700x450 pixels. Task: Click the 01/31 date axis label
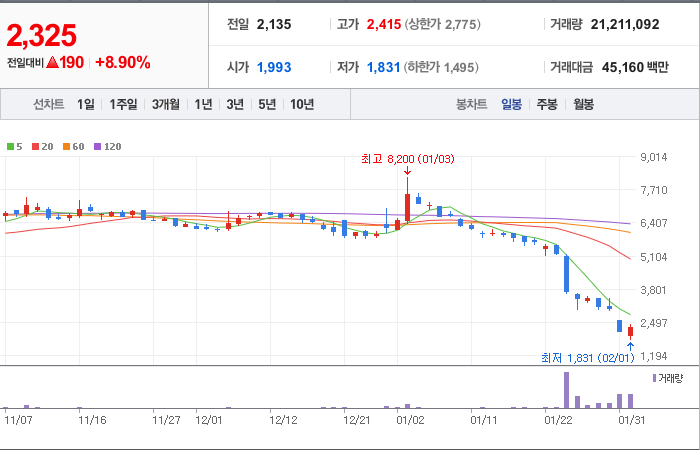[632, 421]
